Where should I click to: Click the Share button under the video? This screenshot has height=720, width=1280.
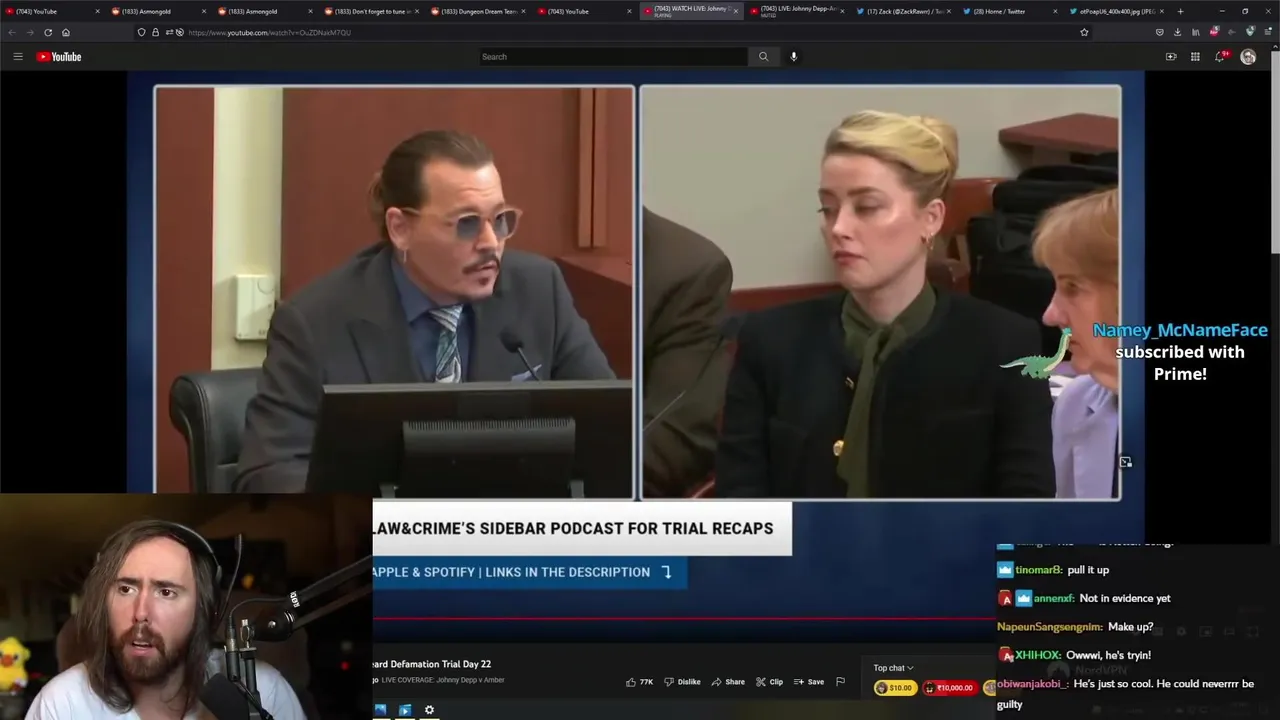[x=728, y=682]
